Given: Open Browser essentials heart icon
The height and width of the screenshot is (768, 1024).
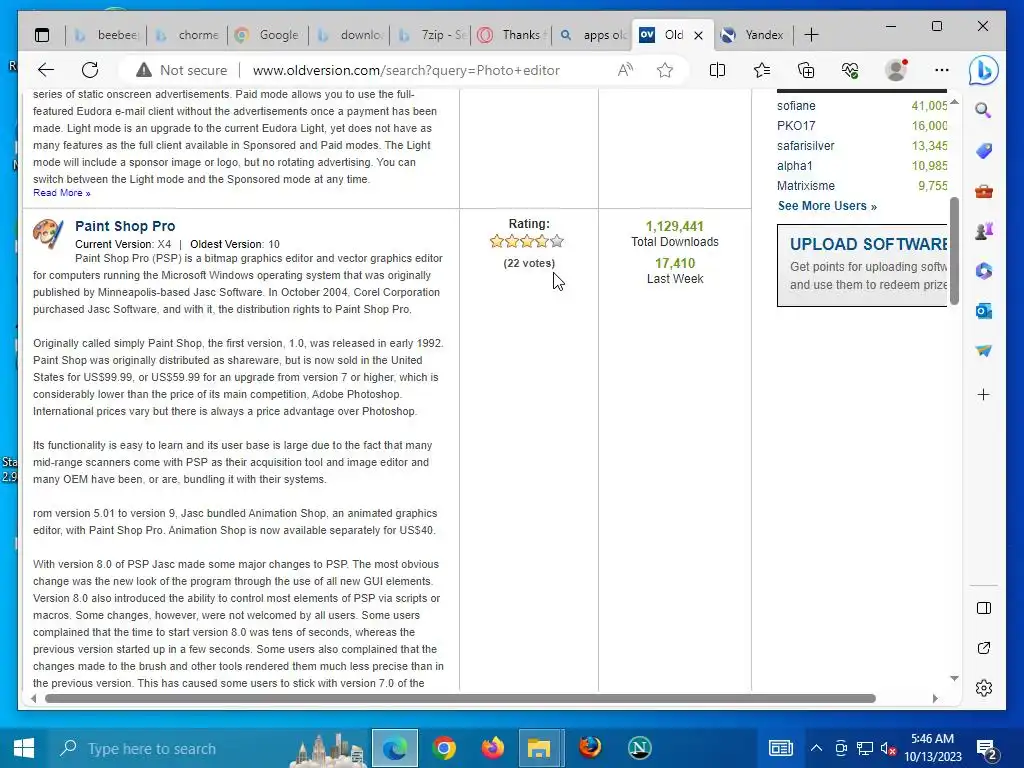Looking at the screenshot, I should (x=850, y=70).
